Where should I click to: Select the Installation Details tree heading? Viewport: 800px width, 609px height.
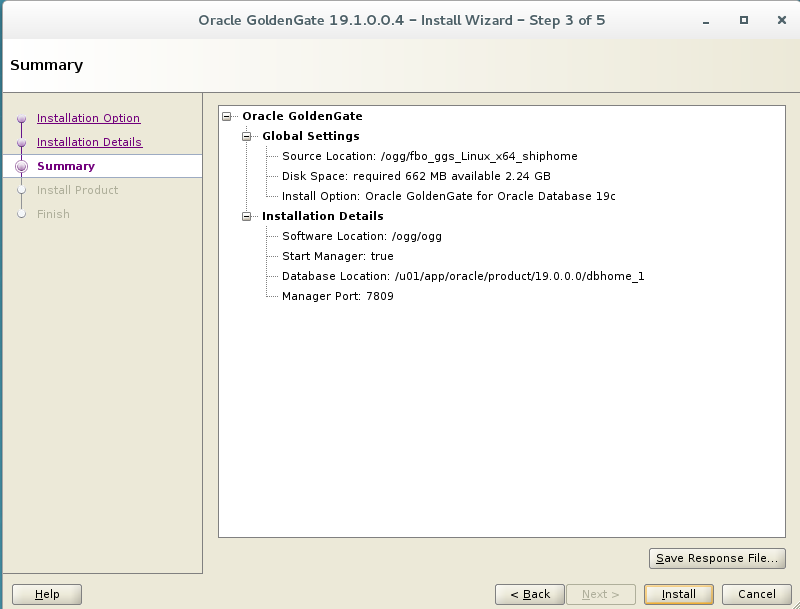[x=322, y=216]
